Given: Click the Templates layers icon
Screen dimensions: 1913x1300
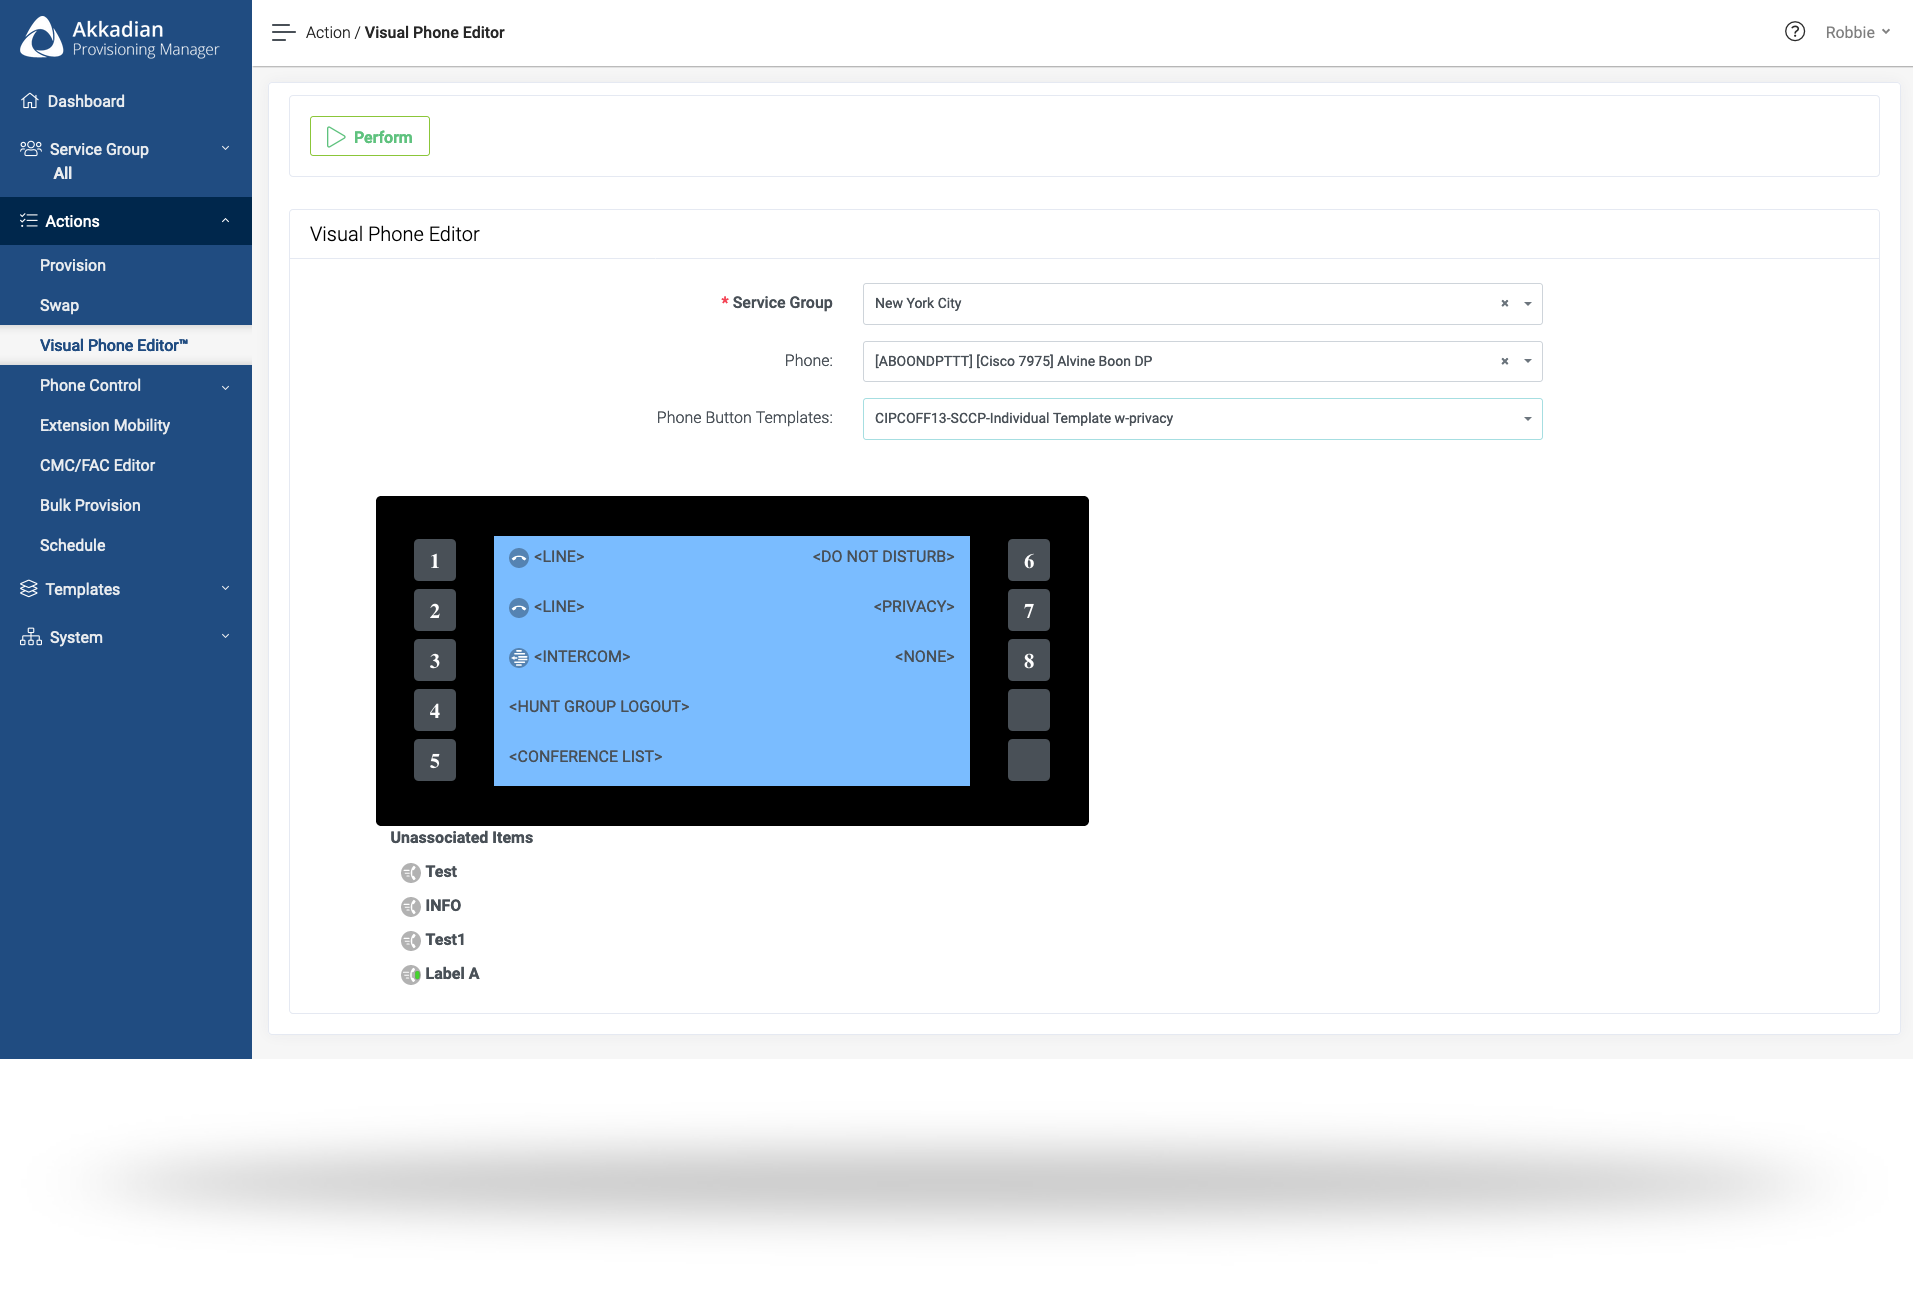Looking at the screenshot, I should (29, 589).
